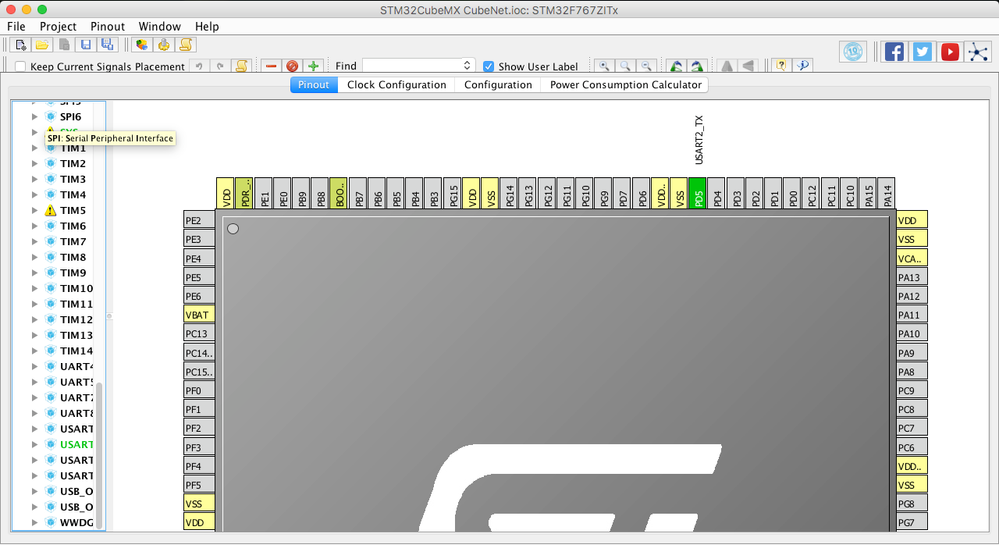The width and height of the screenshot is (999, 545).
Task: Open the Facebook link icon
Action: [x=894, y=52]
